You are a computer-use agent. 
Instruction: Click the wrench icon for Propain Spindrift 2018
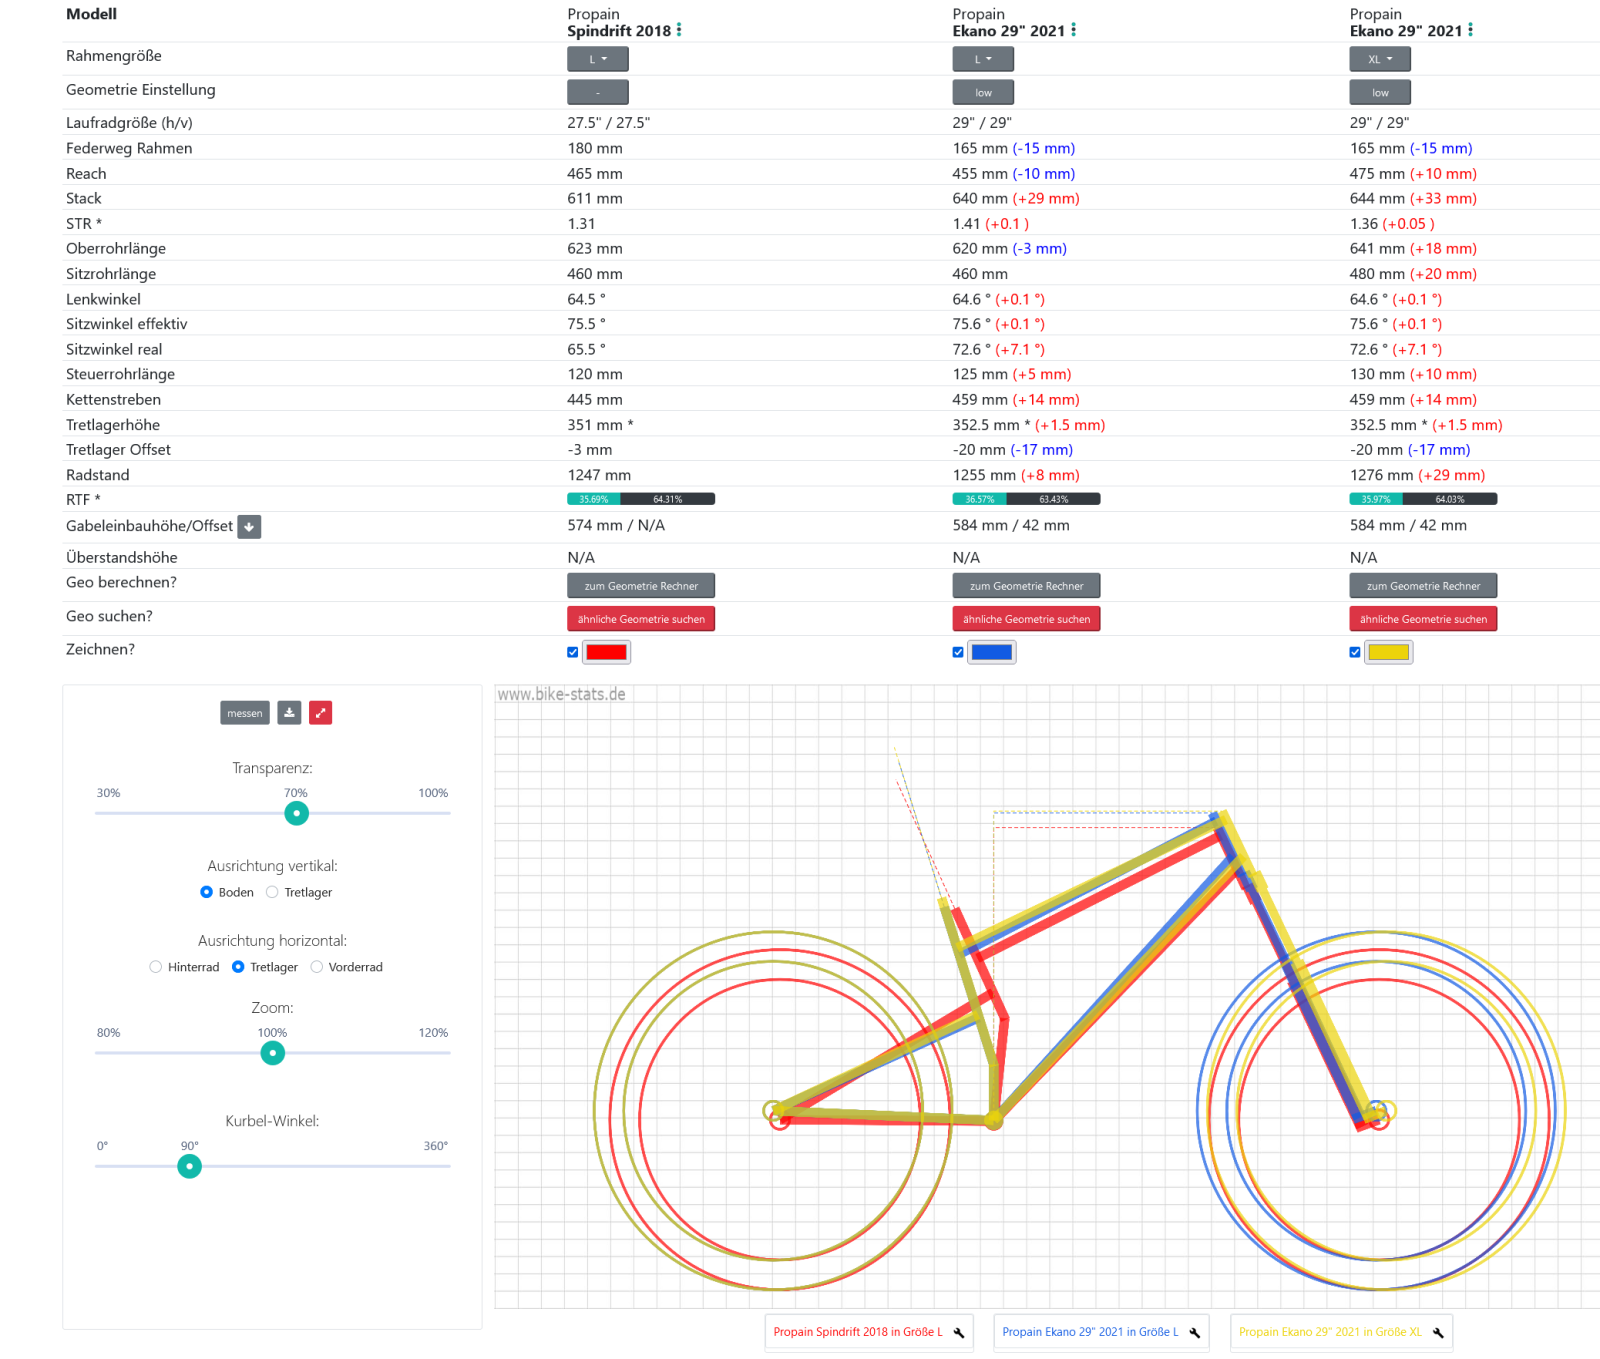pos(959,1333)
